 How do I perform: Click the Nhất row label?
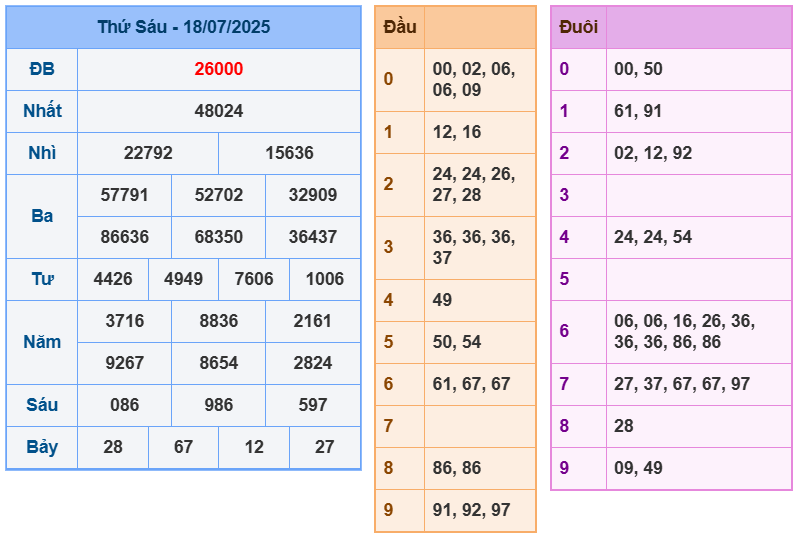coord(42,111)
